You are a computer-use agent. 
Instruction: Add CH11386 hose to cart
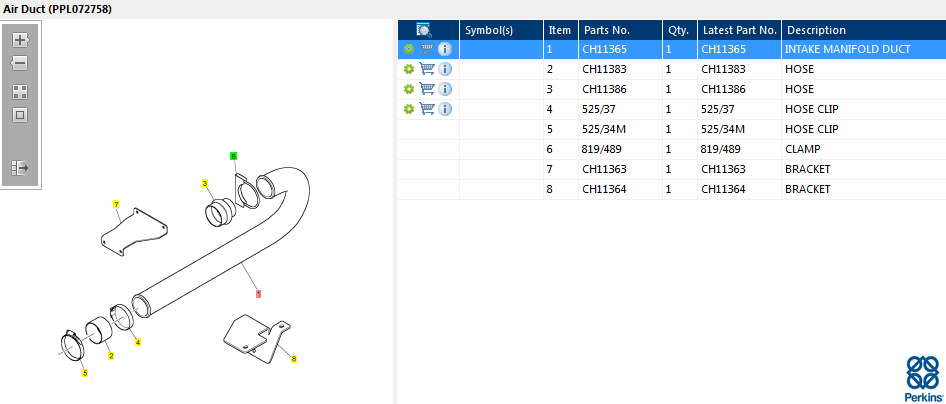pos(427,89)
